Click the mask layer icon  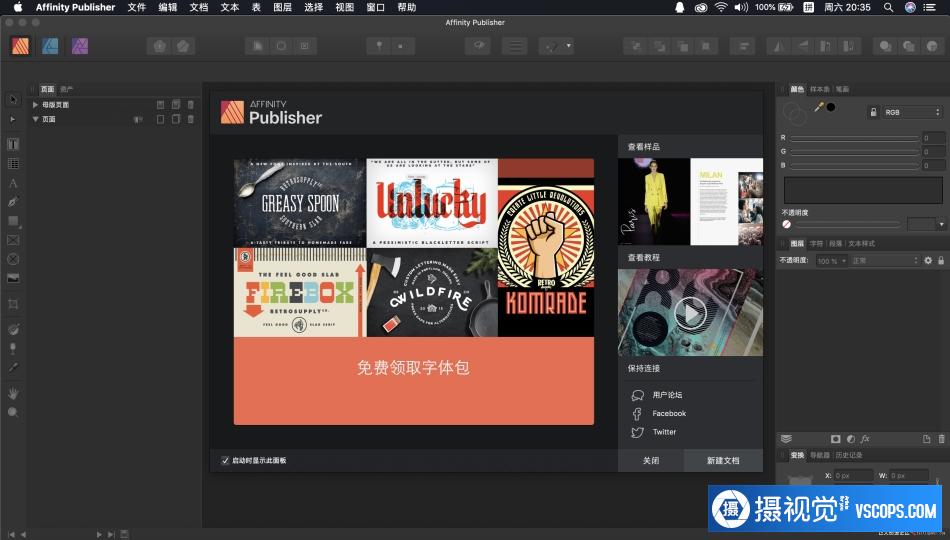(x=835, y=439)
